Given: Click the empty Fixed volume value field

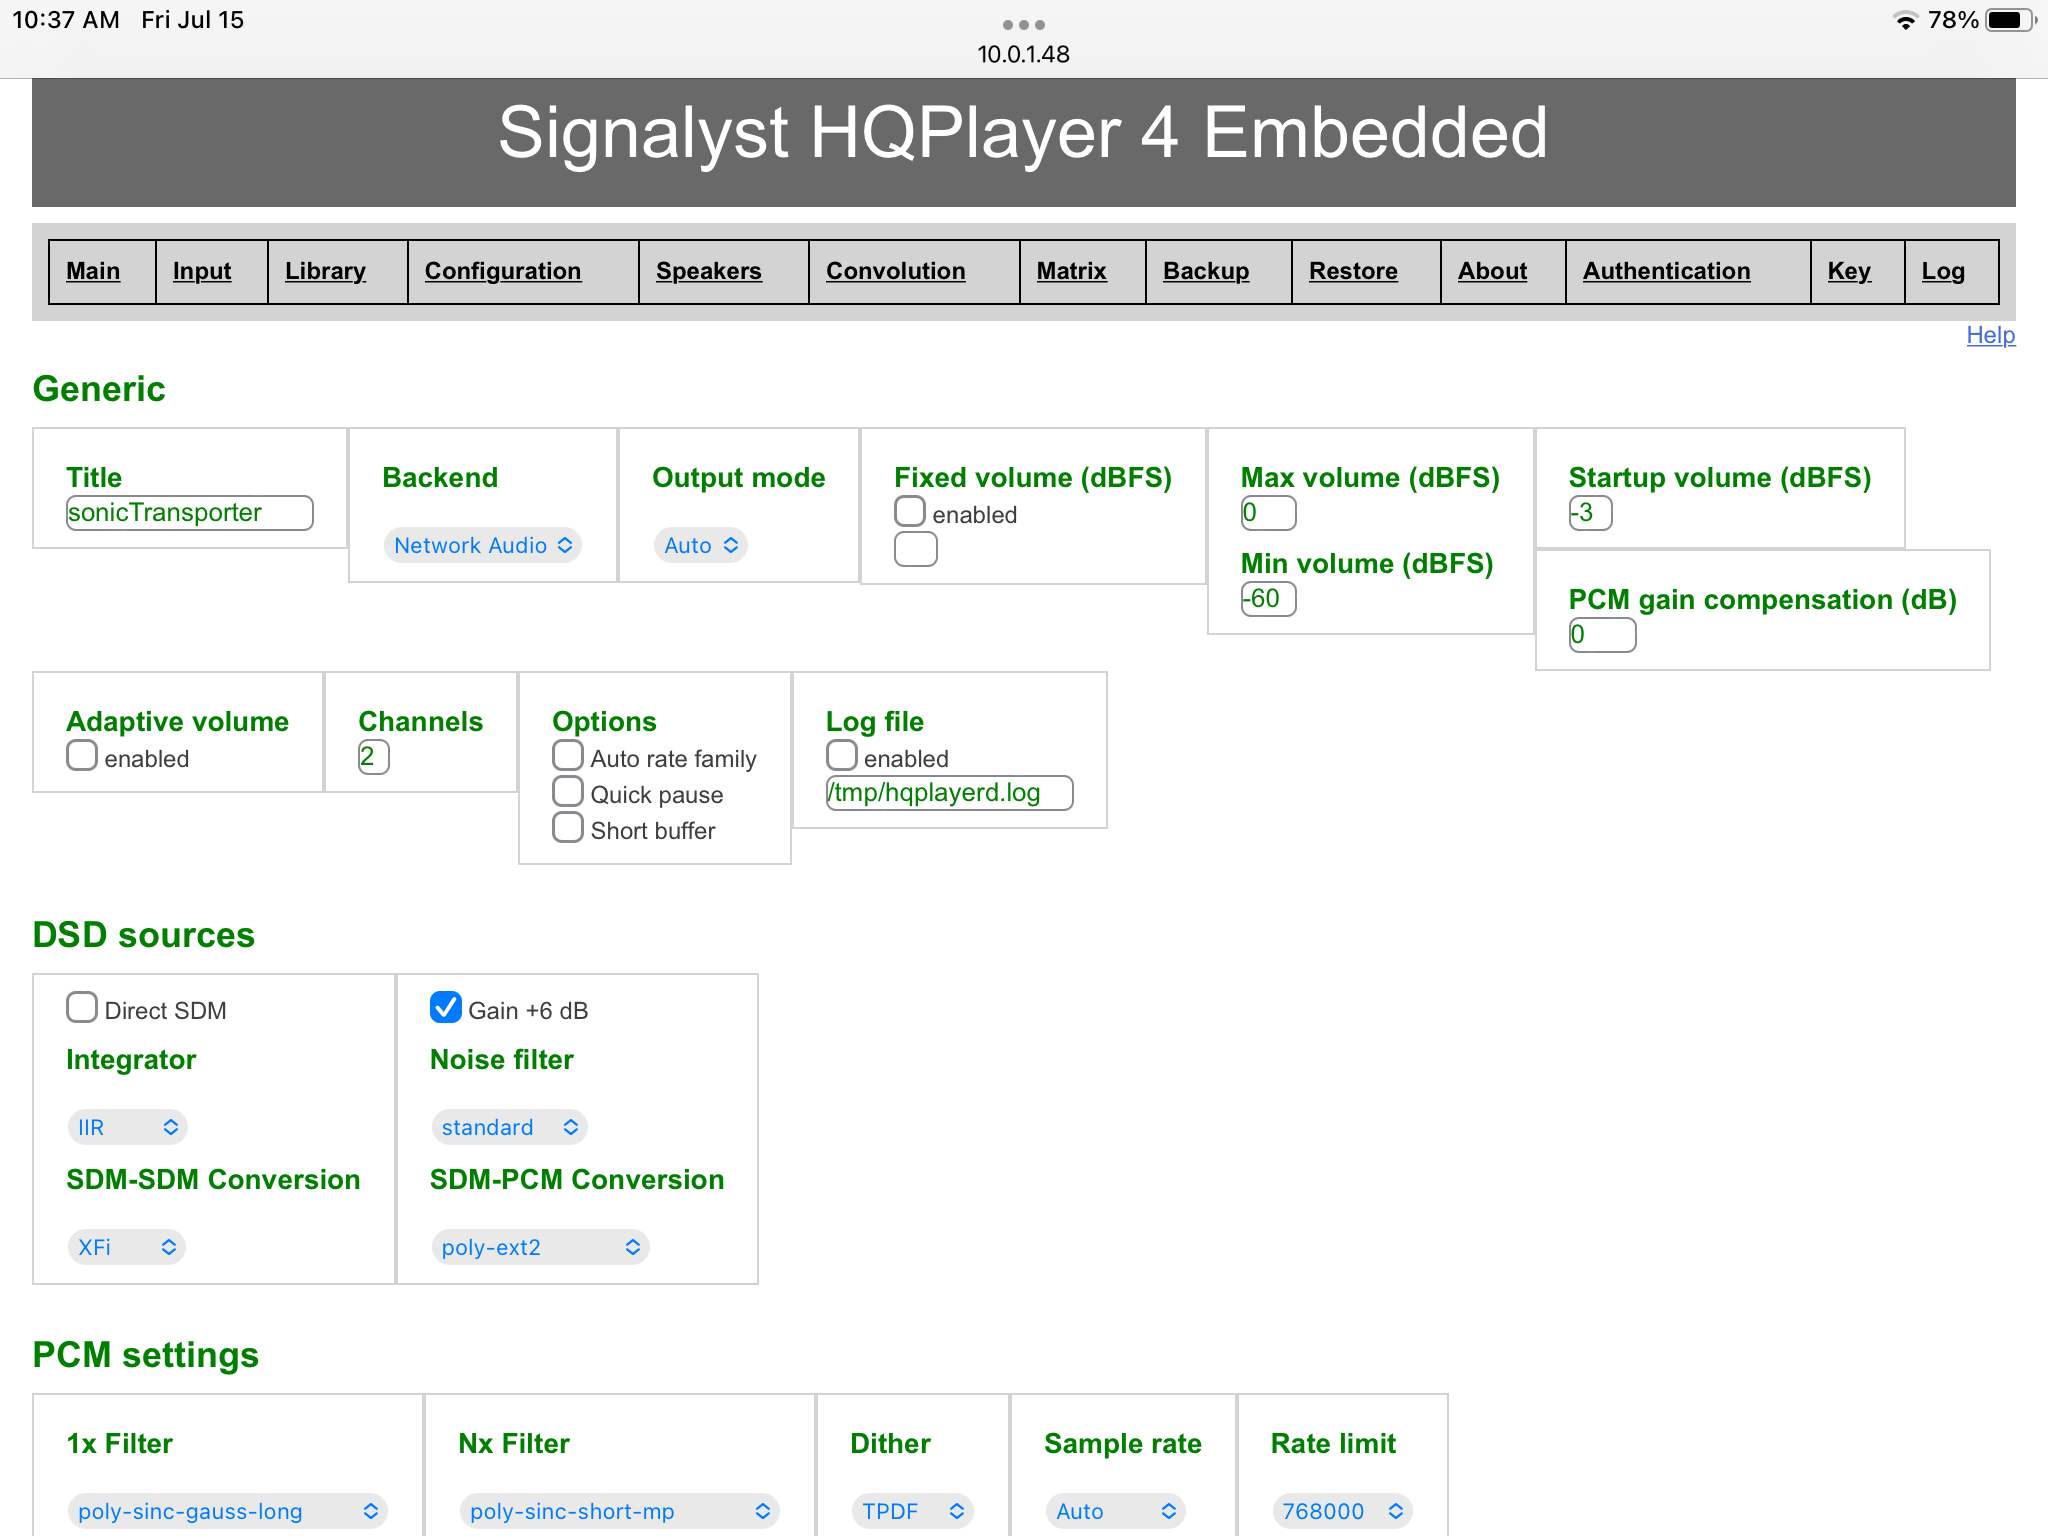Looking at the screenshot, I should [916, 549].
